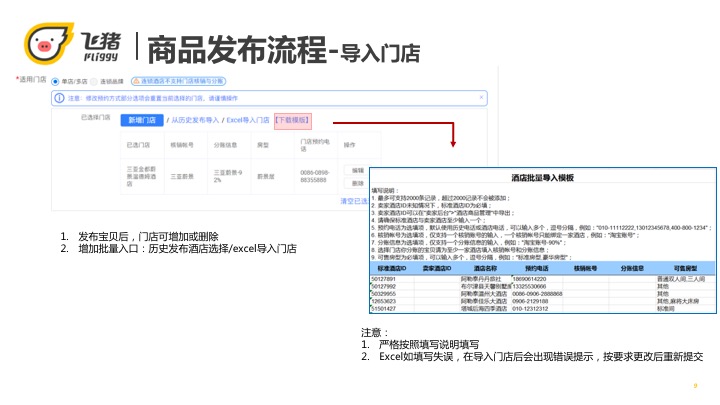Click the 删除 button in the store row
Image resolution: width=720 pixels, height=405 pixels.
(358, 183)
